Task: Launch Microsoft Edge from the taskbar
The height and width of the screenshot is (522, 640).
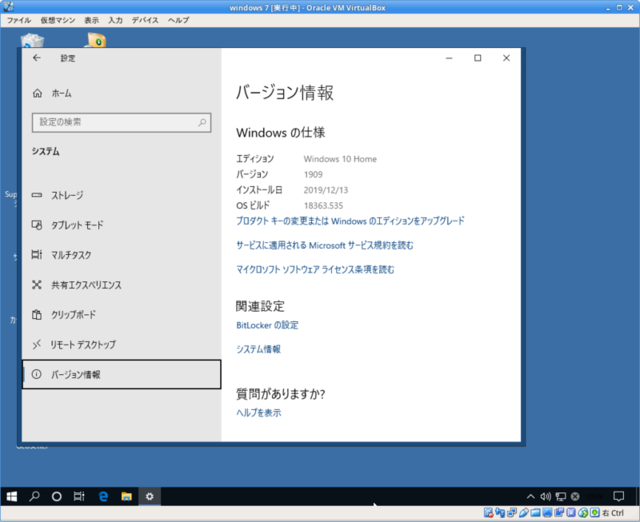Action: [103, 496]
